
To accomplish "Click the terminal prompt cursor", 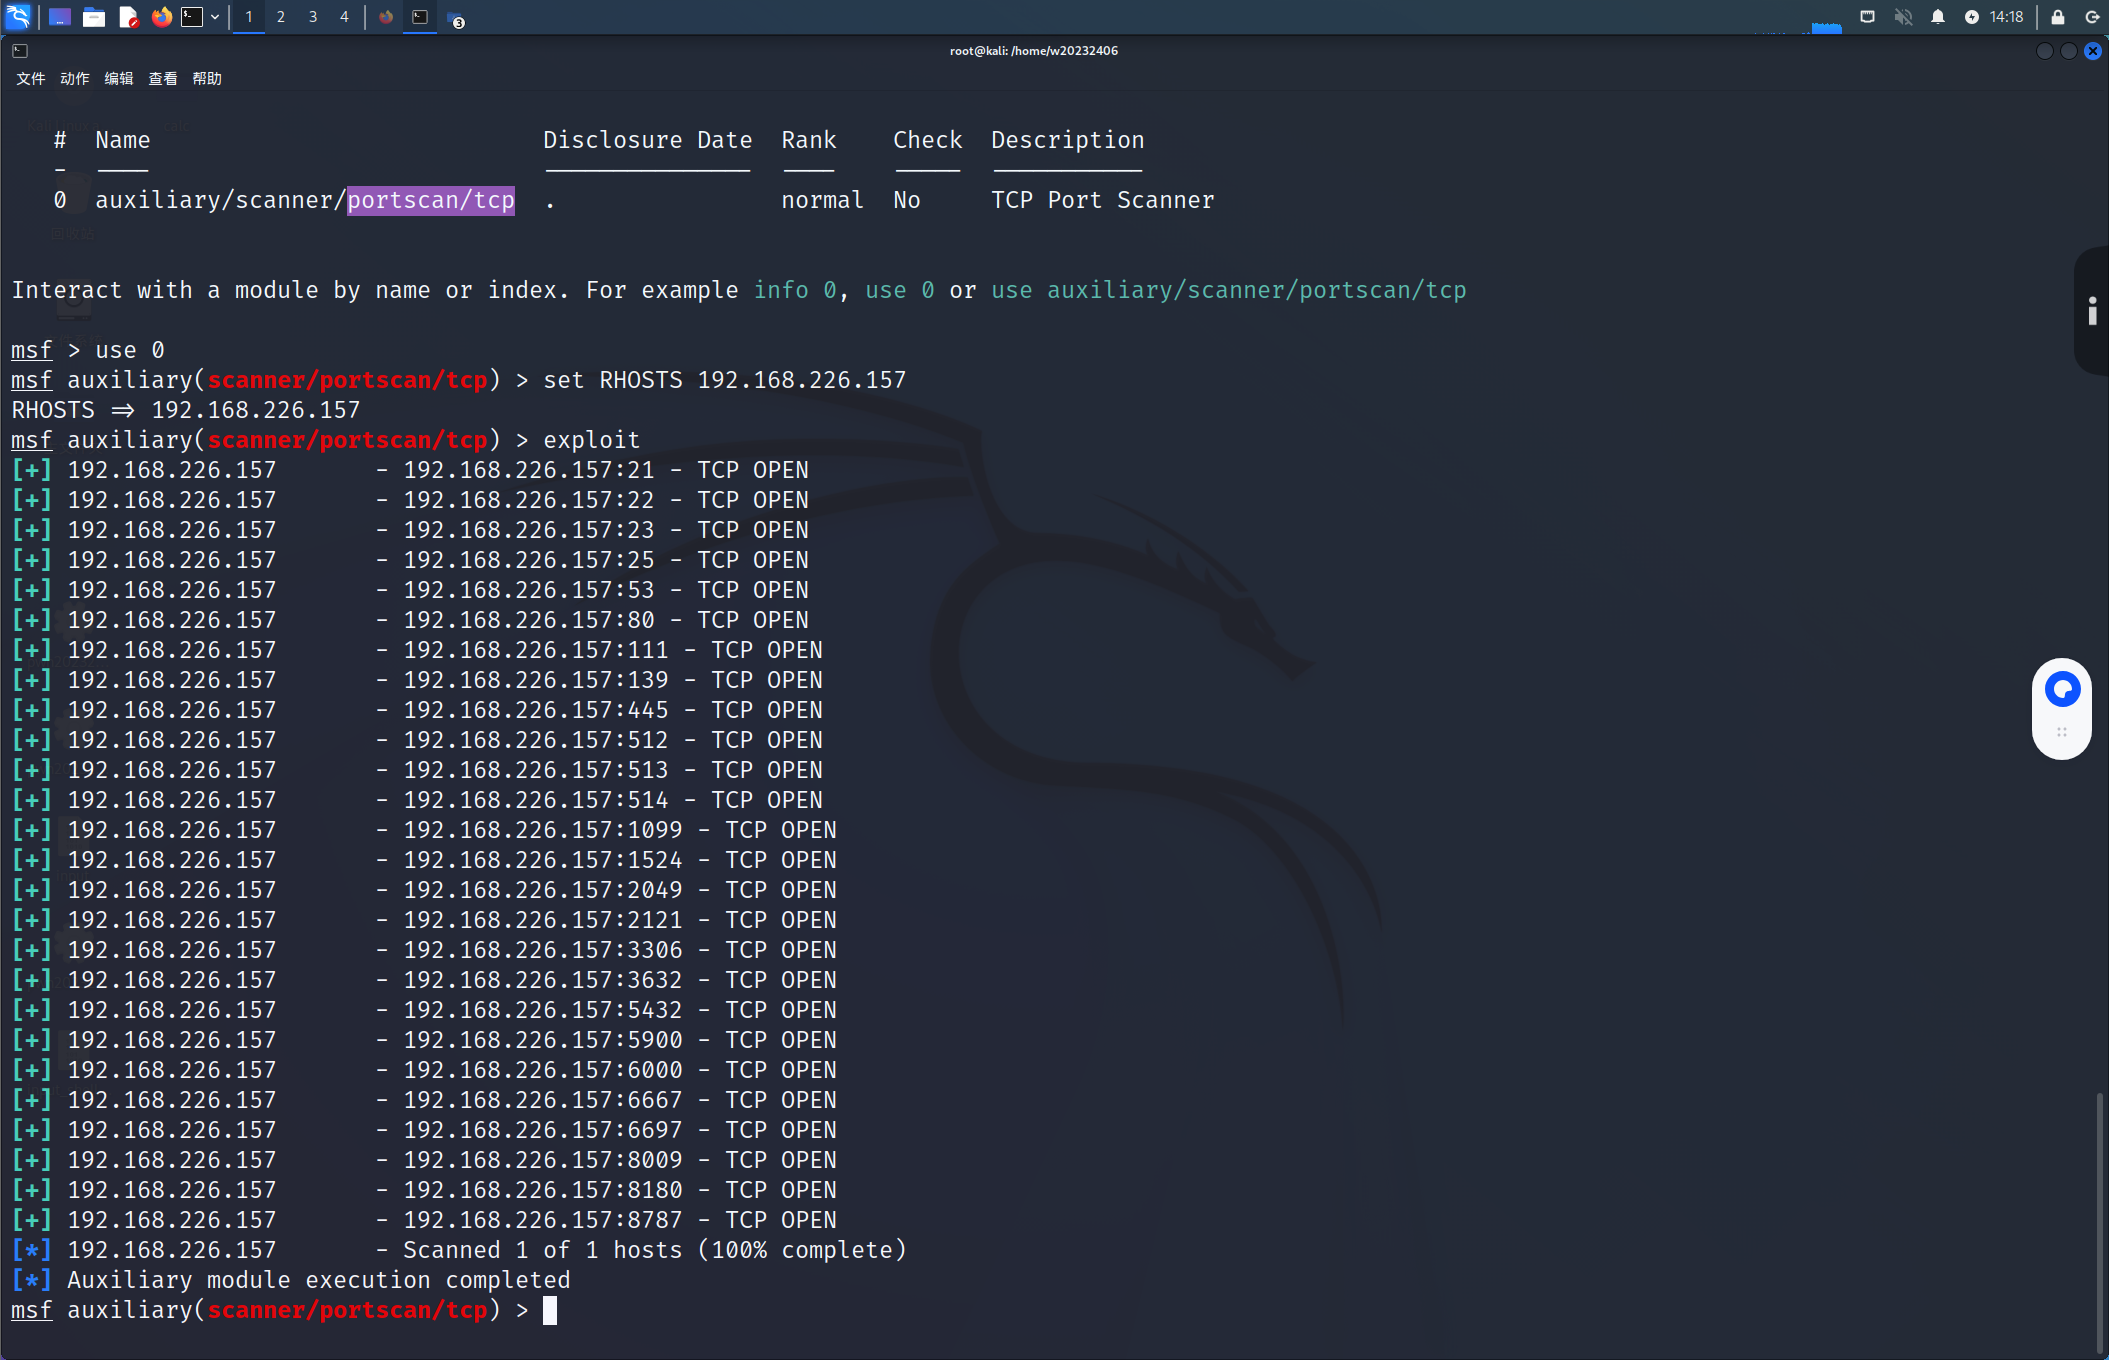I will 549,1310.
